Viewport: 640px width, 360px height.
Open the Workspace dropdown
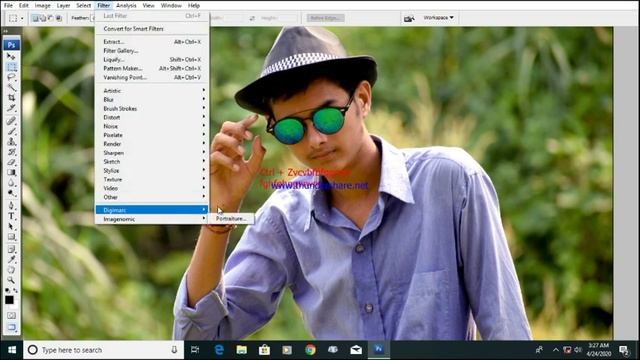(438, 18)
